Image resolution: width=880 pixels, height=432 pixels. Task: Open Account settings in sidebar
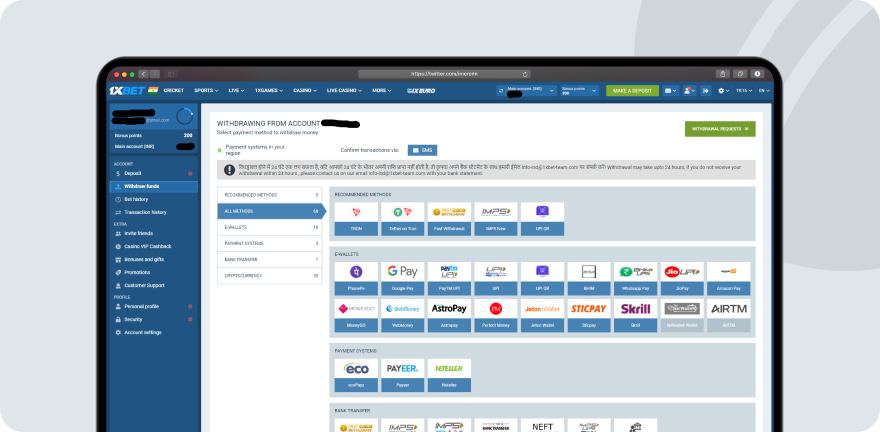(x=154, y=333)
